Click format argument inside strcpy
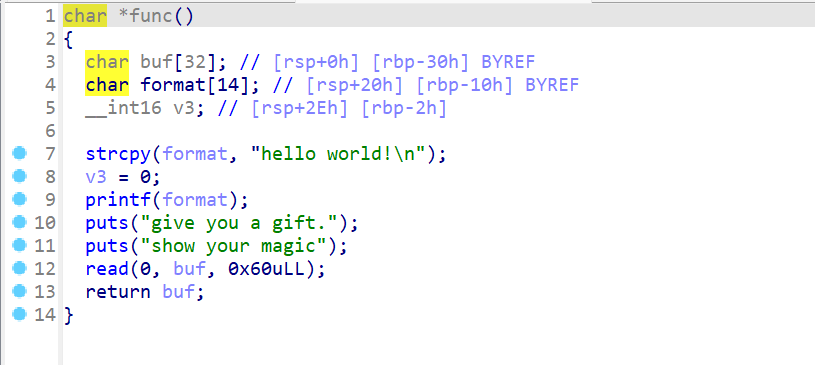This screenshot has height=365, width=815. pos(194,154)
